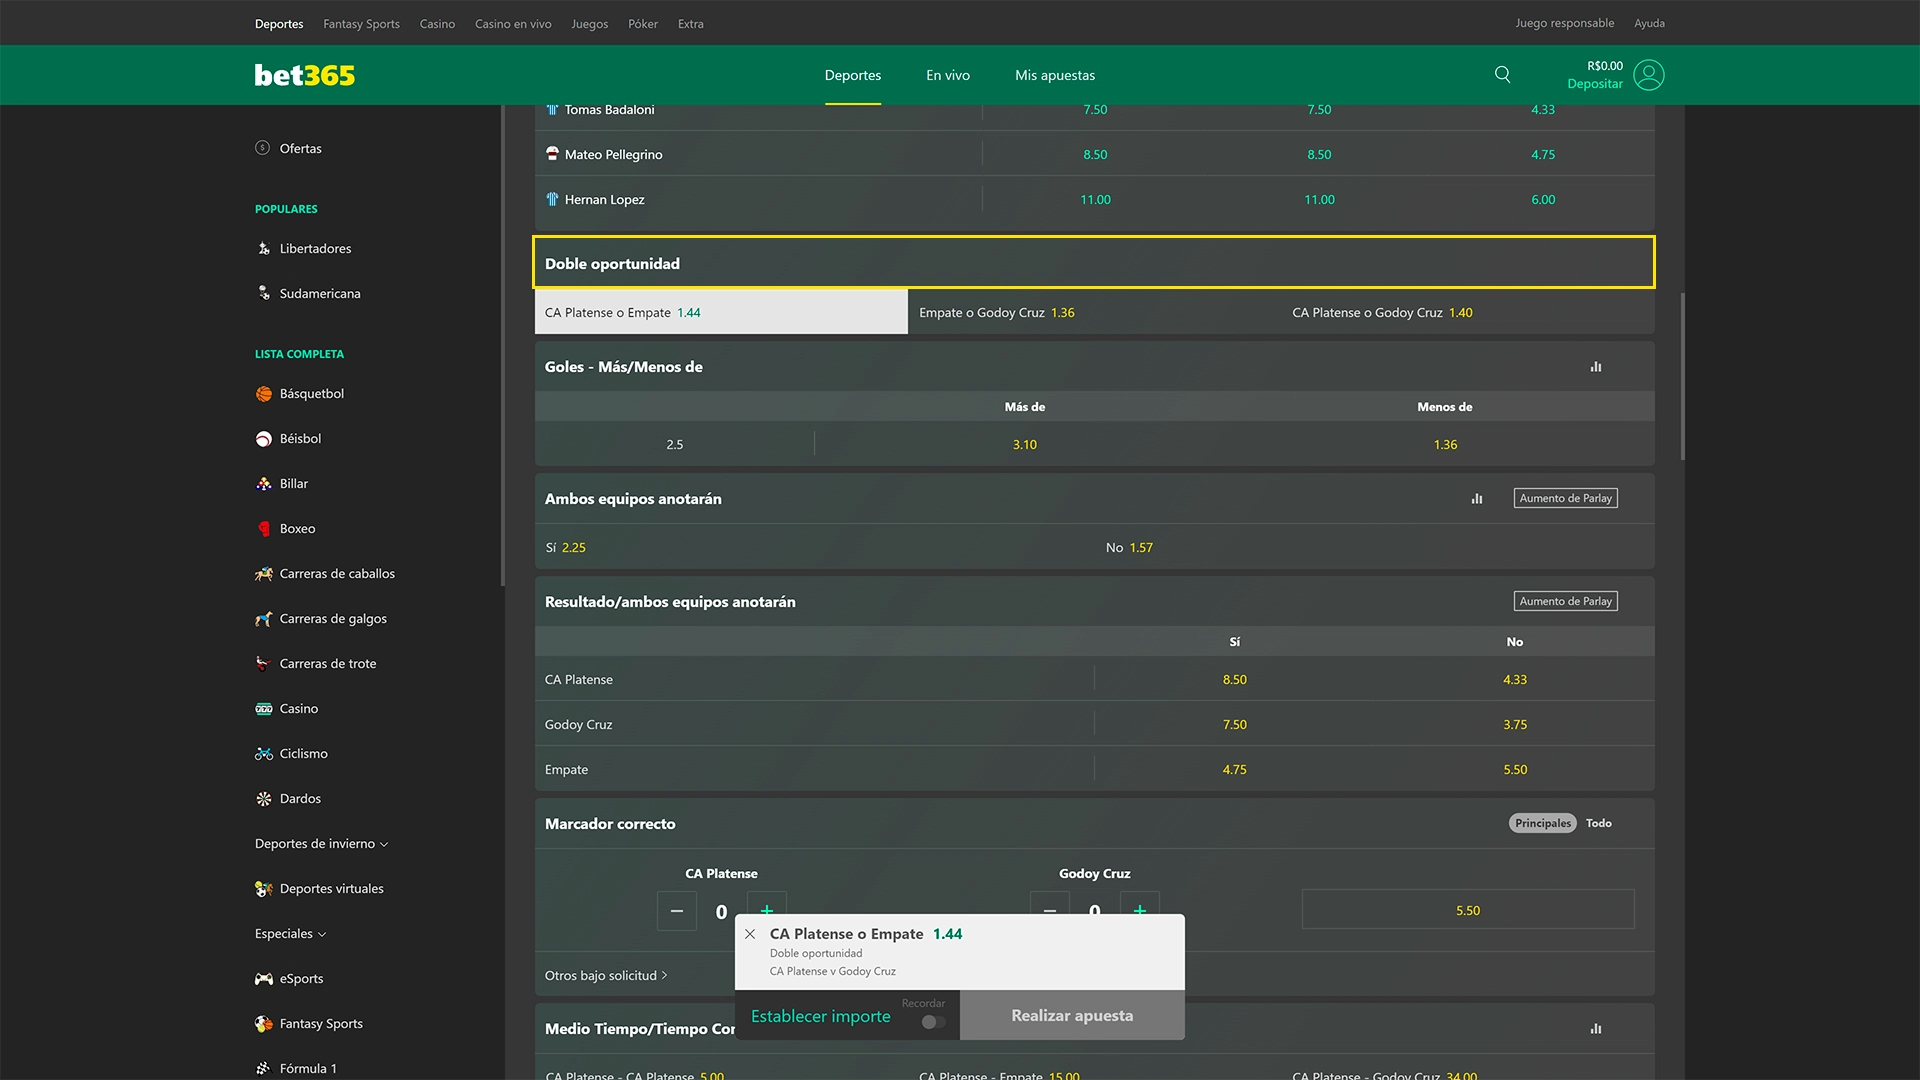1920x1080 pixels.
Task: Click Aumento de Parlay in Ambos equipos anotarán
Action: pos(1565,498)
